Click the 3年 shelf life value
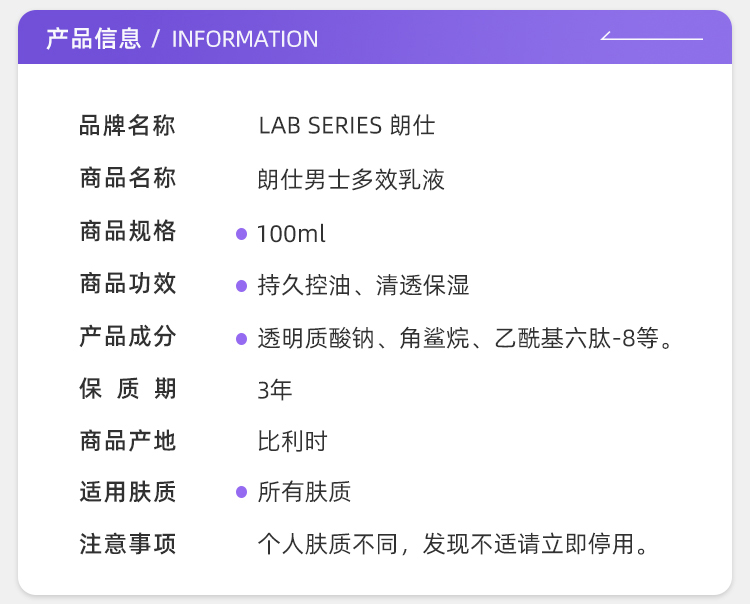Viewport: 750px width, 604px height. point(275,390)
